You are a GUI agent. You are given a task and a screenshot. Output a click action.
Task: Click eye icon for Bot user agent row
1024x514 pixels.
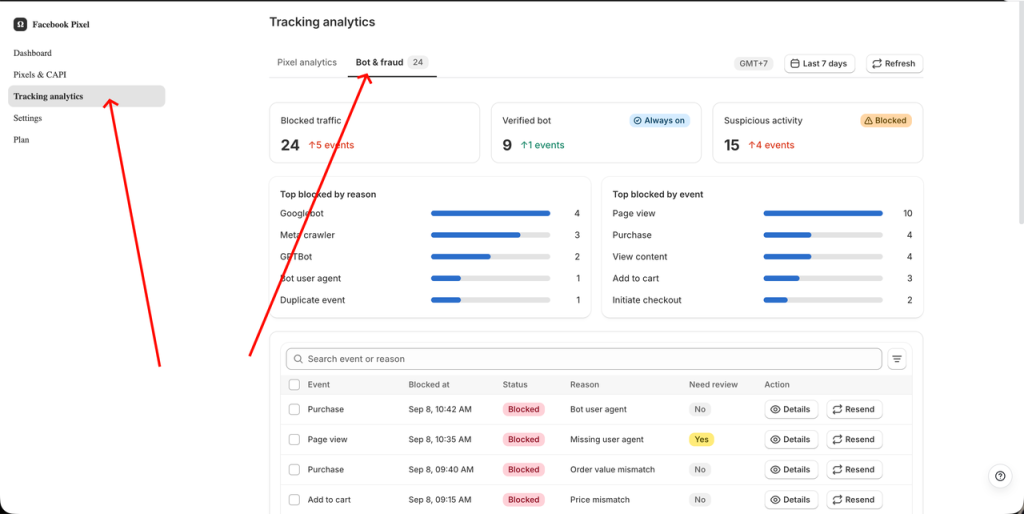[x=775, y=410]
